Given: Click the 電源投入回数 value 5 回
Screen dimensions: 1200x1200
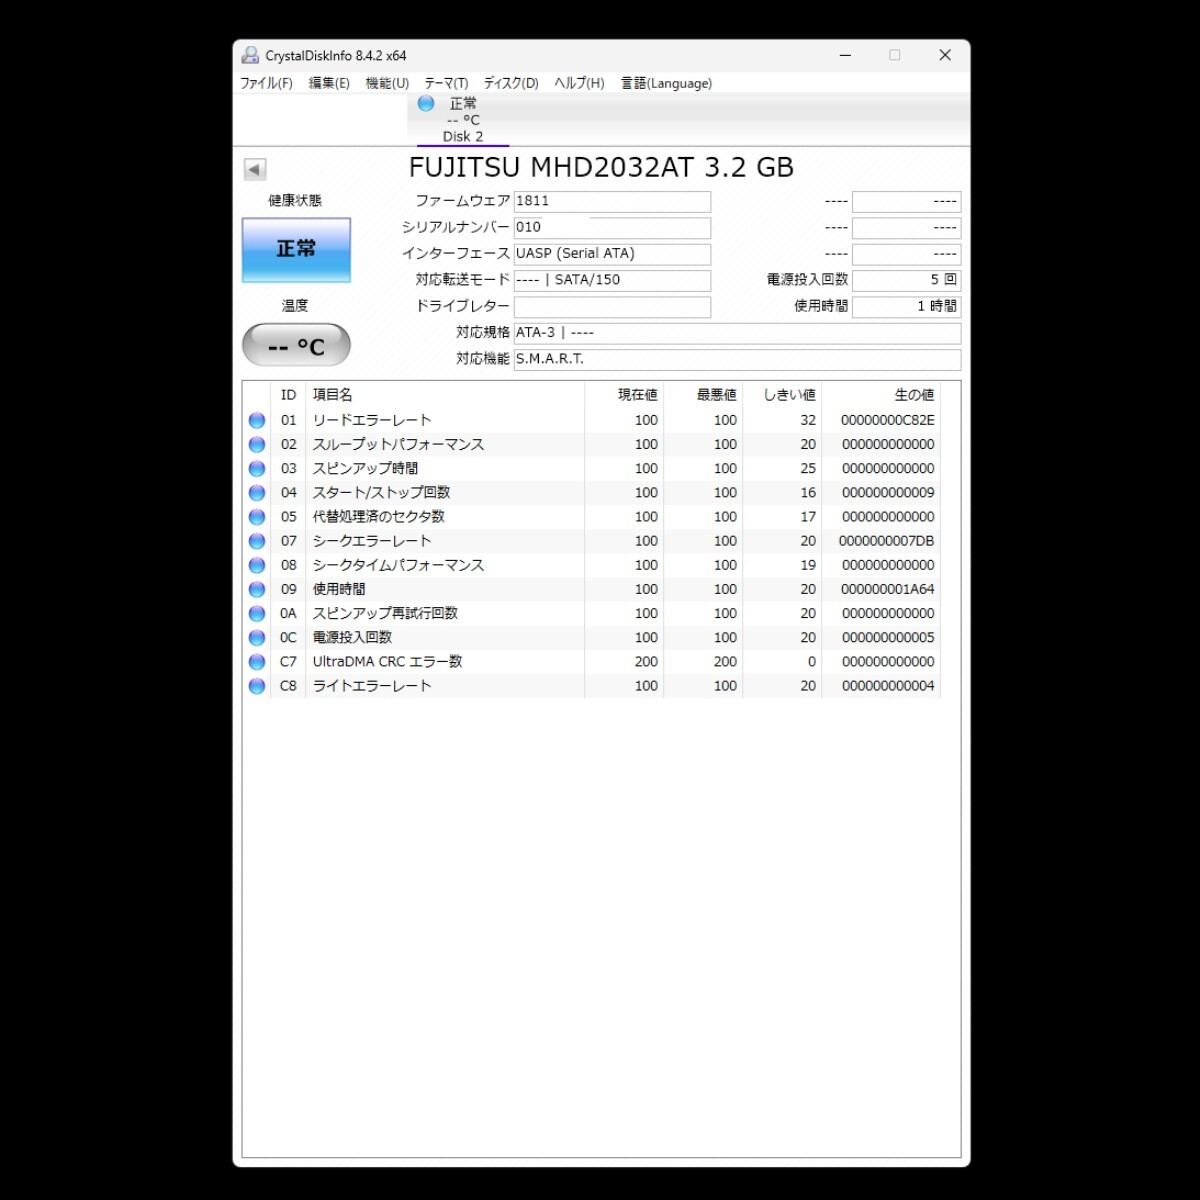Looking at the screenshot, I should pos(906,280).
